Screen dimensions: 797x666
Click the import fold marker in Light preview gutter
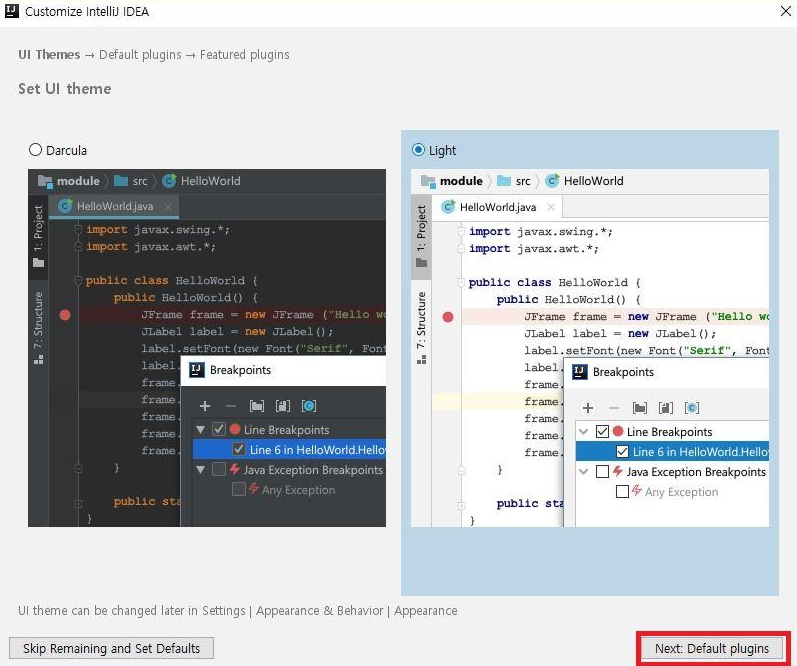(x=461, y=231)
